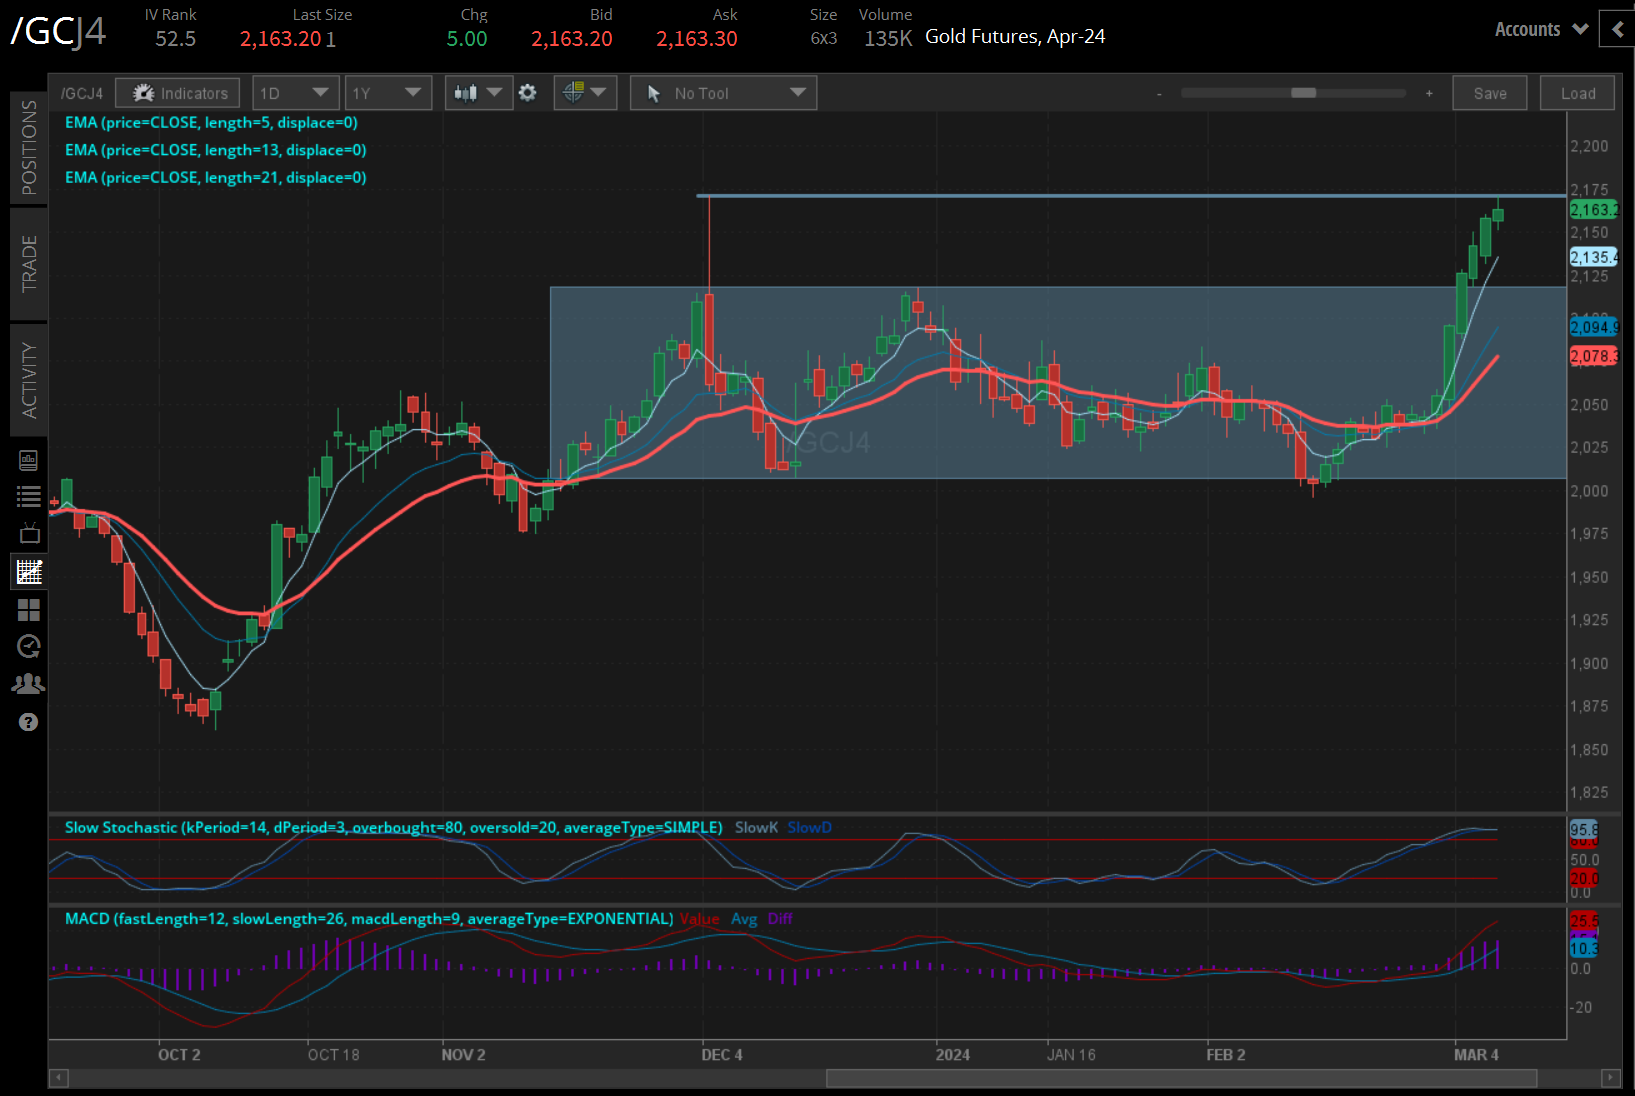Open chart settings via the gear icon
Screen dimensions: 1635x1096
click(528, 92)
